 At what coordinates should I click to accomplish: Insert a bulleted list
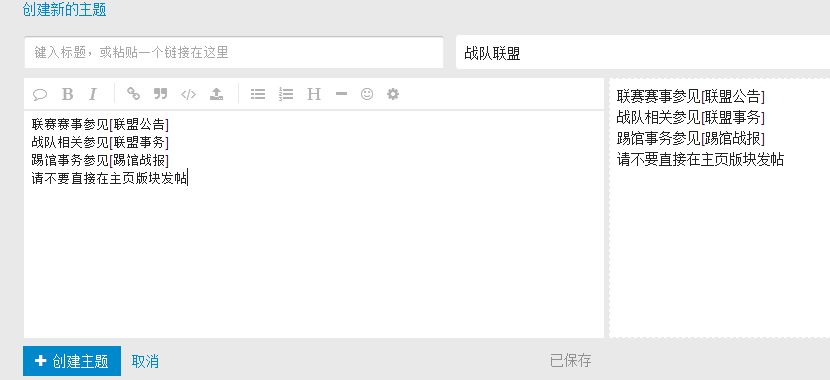point(258,94)
